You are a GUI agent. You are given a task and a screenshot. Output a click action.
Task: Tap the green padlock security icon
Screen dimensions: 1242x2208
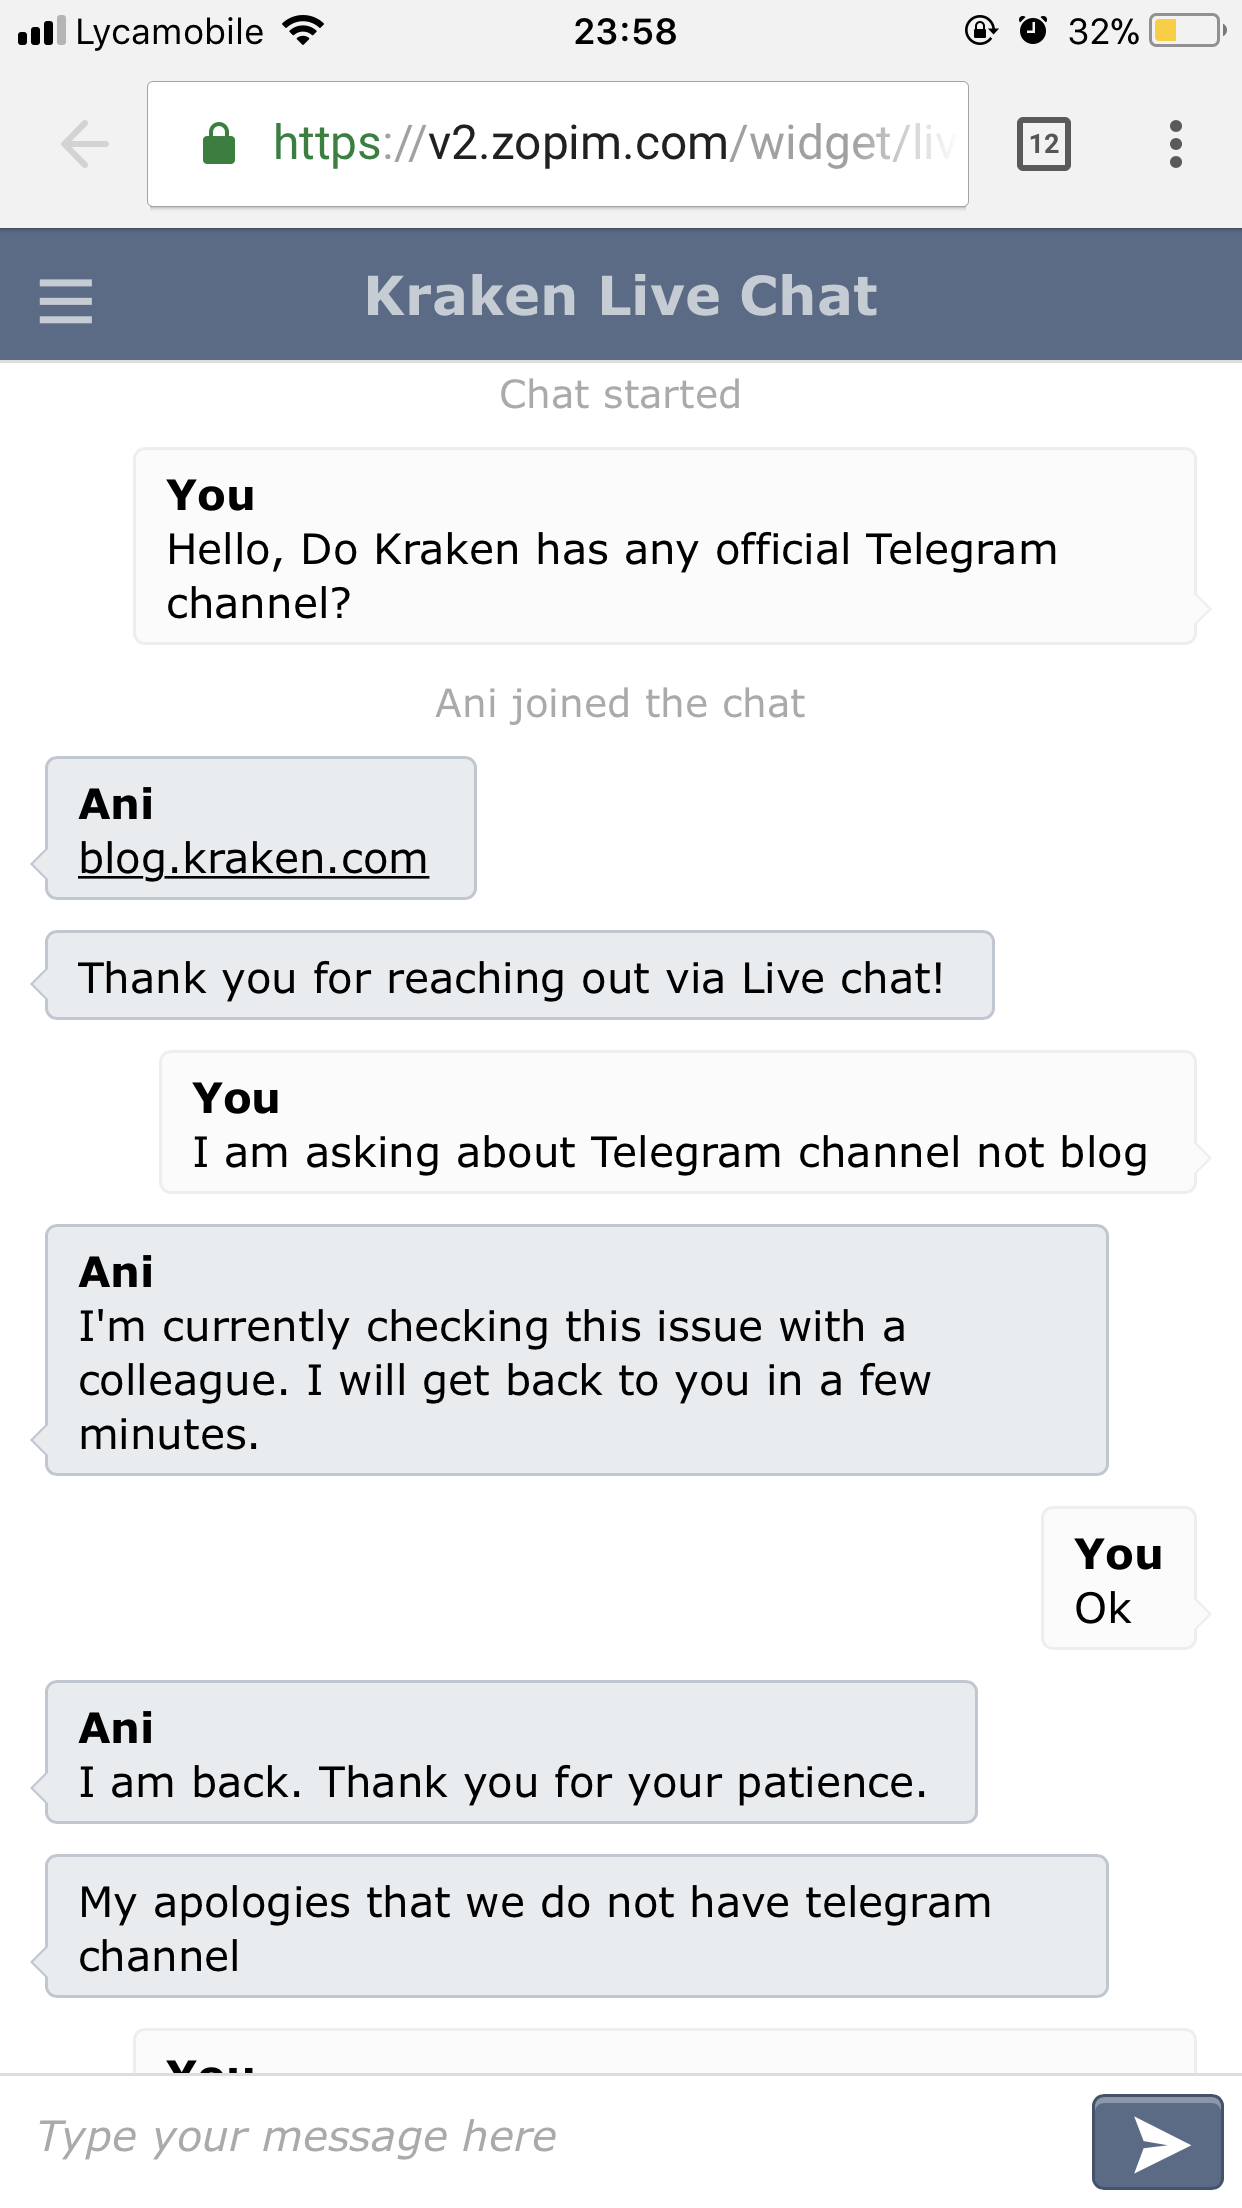(219, 143)
